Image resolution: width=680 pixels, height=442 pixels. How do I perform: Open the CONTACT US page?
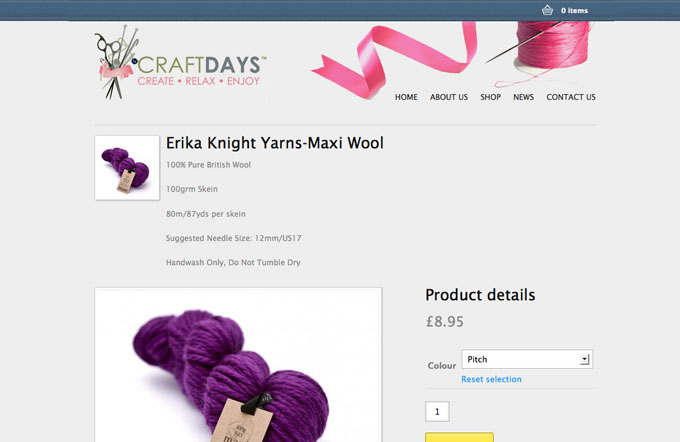(x=571, y=97)
